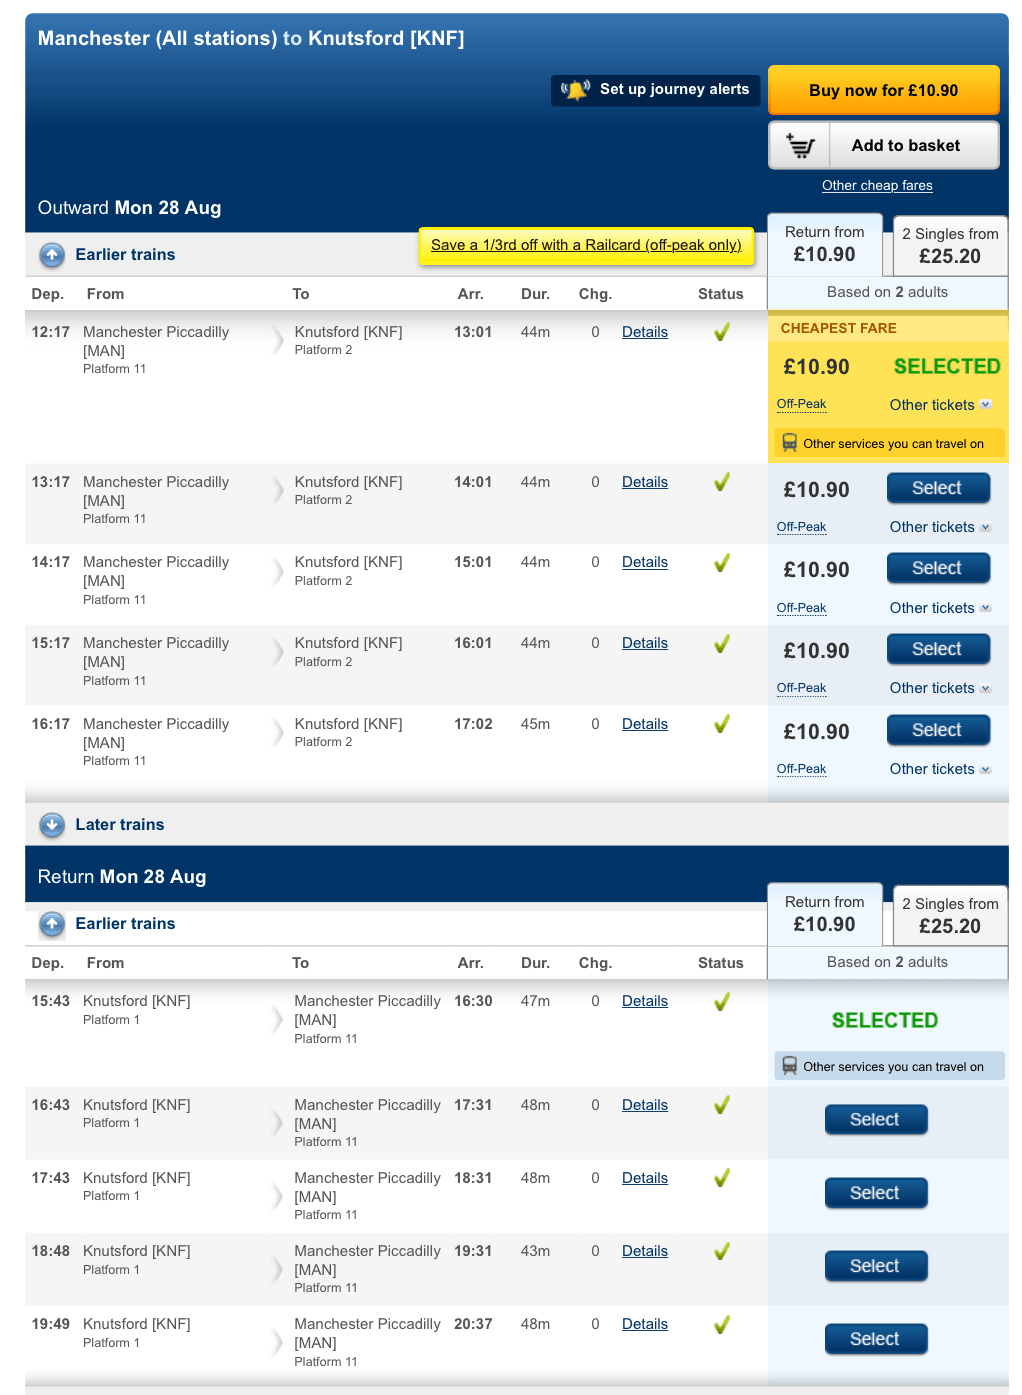The image size is (1022, 1395).
Task: Click the down arrow icon for Later trains
Action: pyautogui.click(x=52, y=825)
